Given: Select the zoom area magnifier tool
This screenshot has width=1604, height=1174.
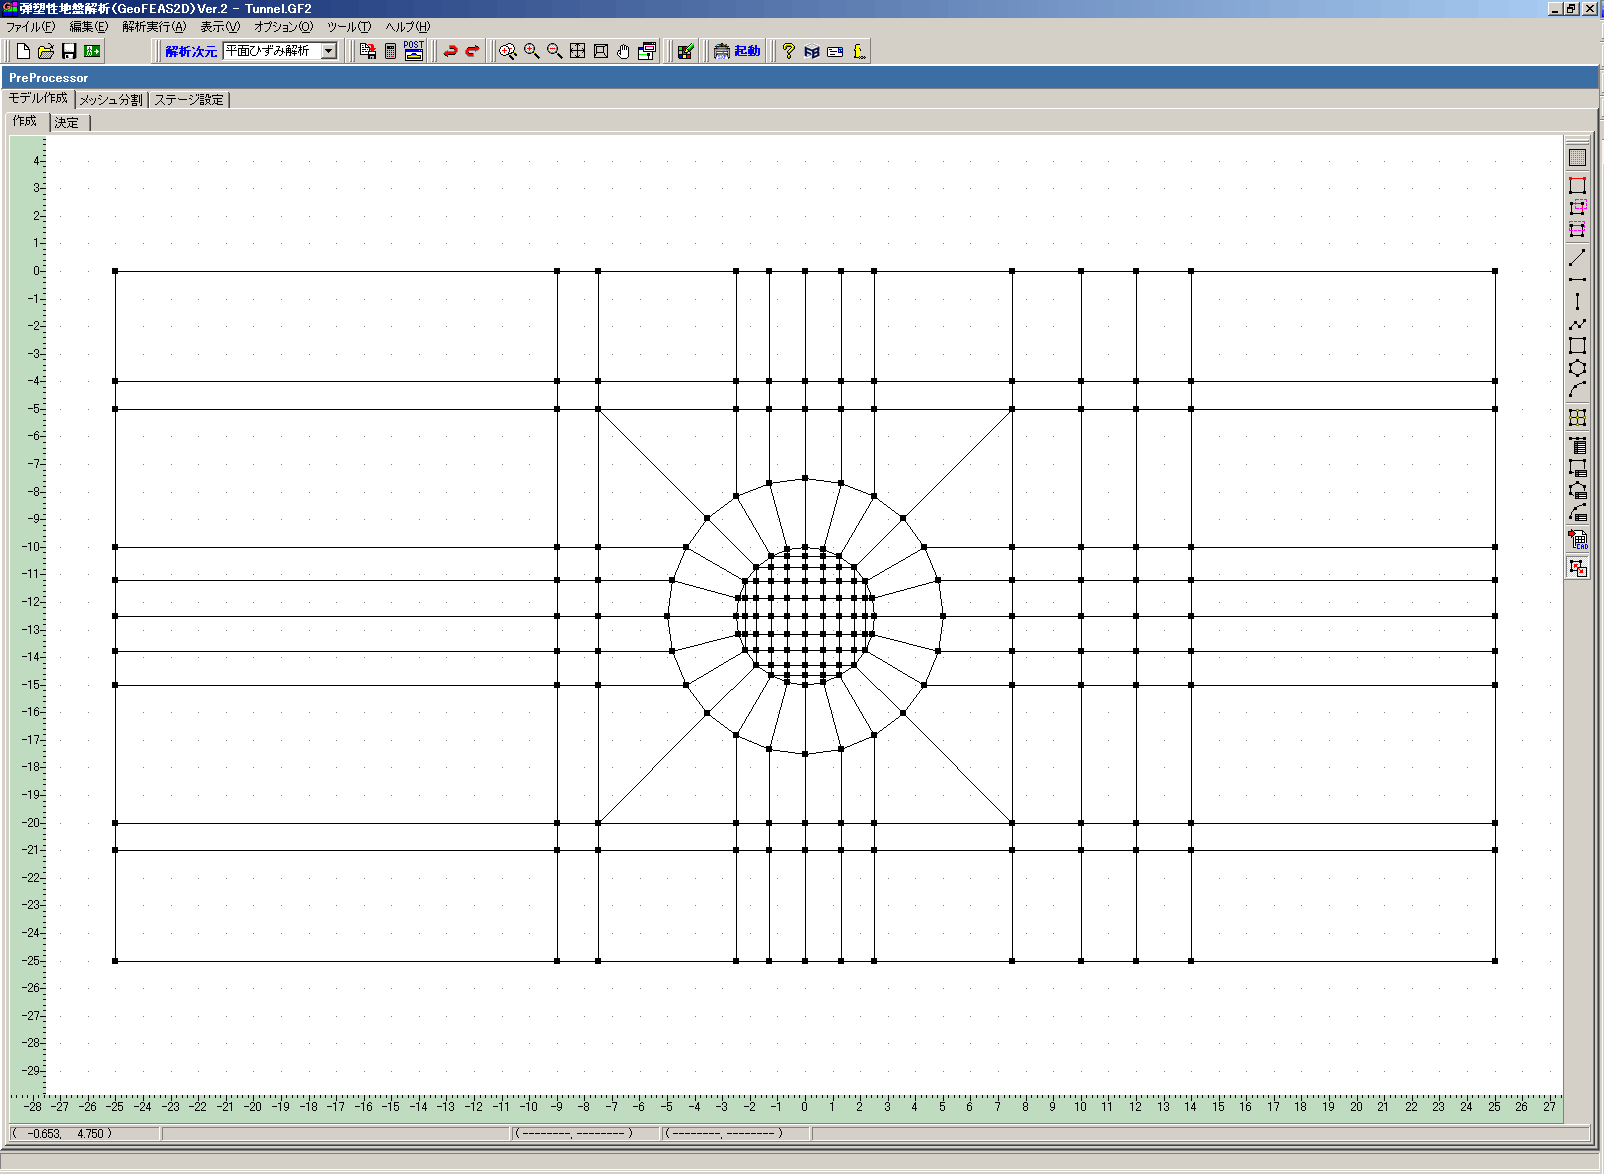Looking at the screenshot, I should tap(508, 51).
